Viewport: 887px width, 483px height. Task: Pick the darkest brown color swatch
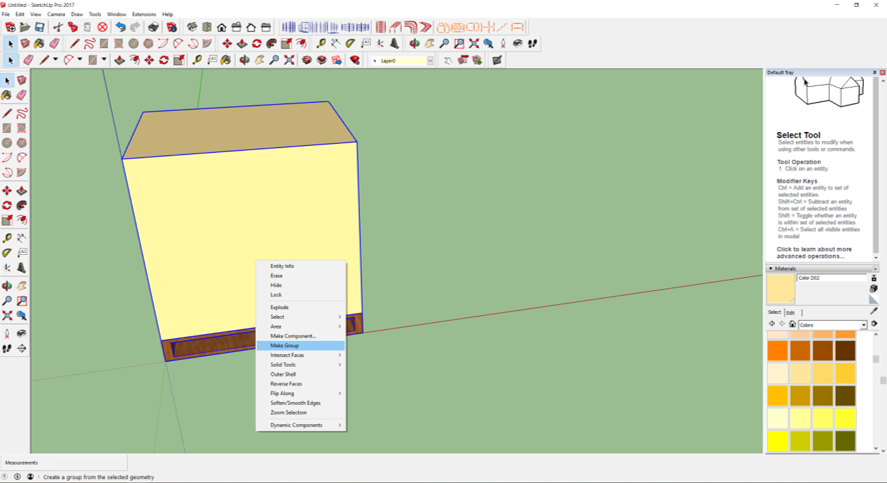pyautogui.click(x=845, y=351)
